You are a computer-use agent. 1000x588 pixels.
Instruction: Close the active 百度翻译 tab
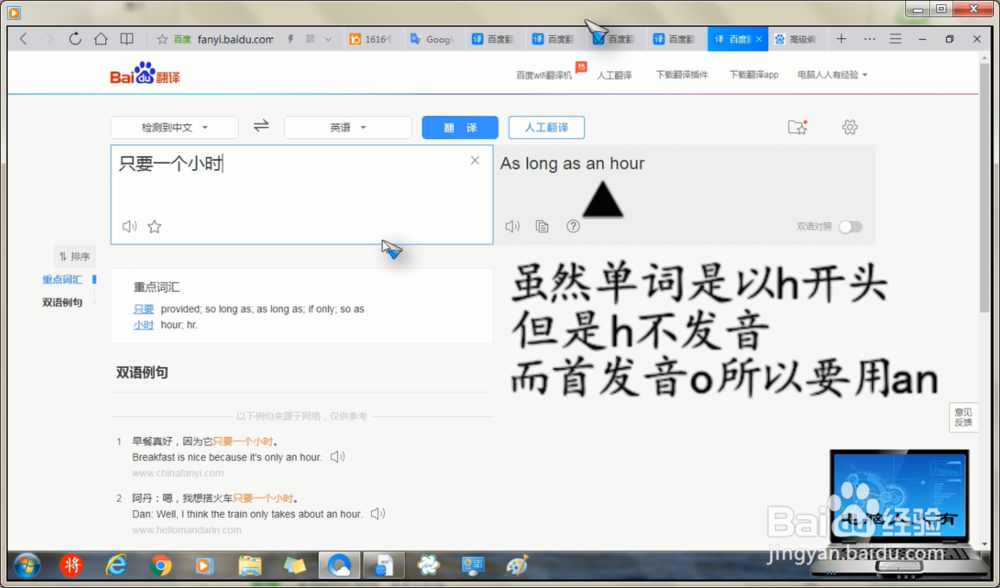[x=759, y=39]
